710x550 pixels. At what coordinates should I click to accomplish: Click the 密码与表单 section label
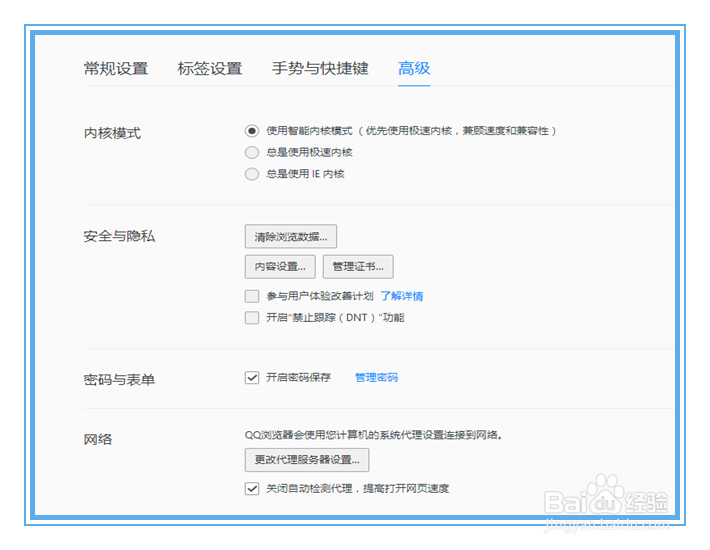click(120, 380)
